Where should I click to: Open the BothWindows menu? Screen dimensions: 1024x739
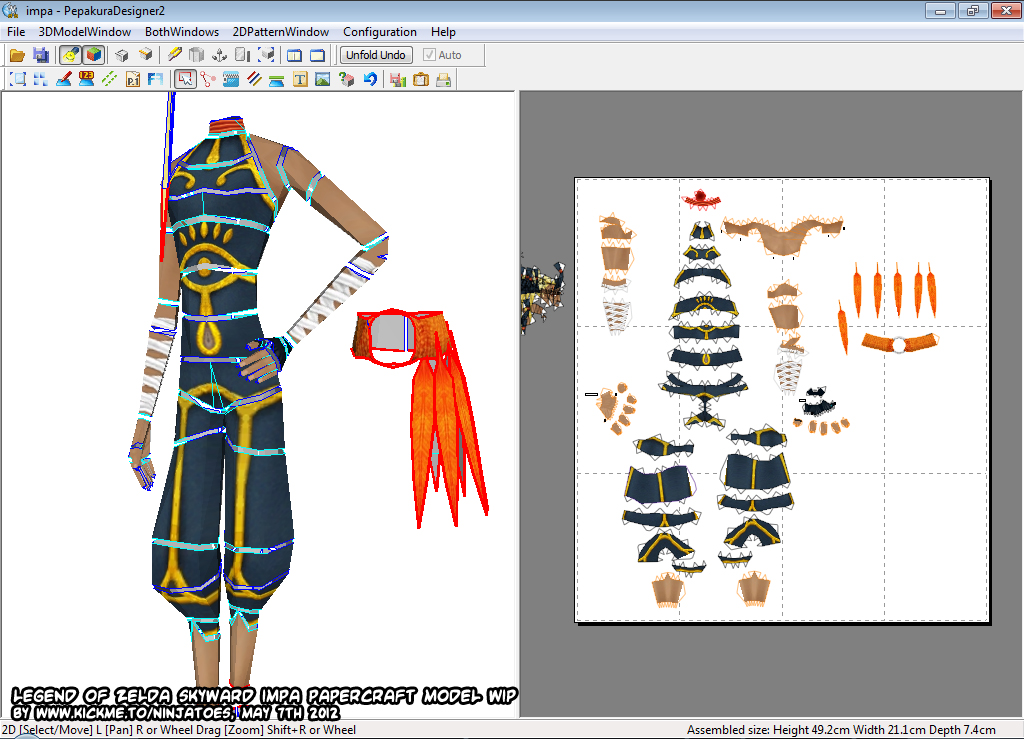pos(182,32)
